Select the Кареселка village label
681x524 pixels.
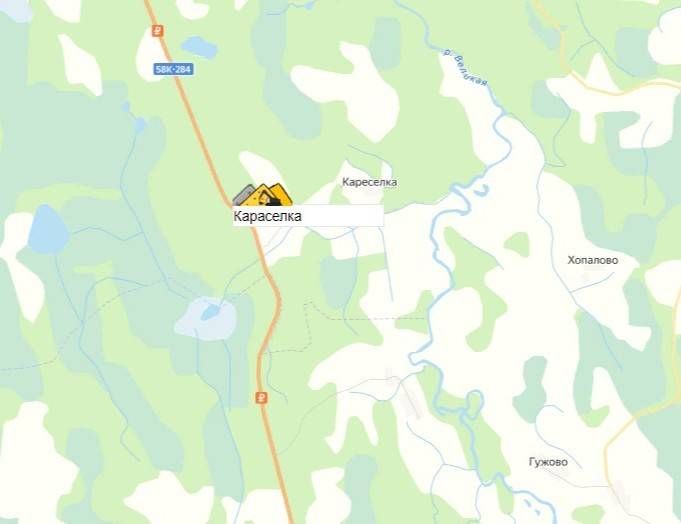click(369, 182)
